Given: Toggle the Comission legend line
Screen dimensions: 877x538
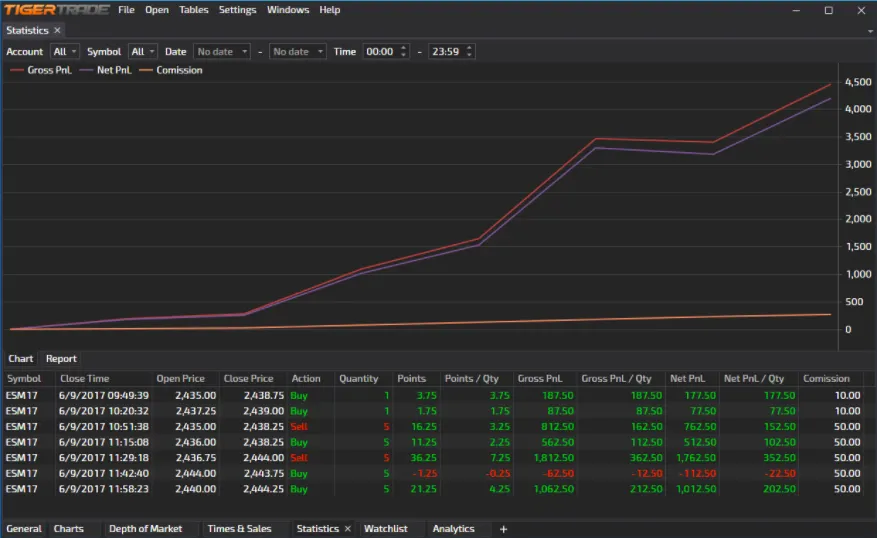Looking at the screenshot, I should pos(171,70).
